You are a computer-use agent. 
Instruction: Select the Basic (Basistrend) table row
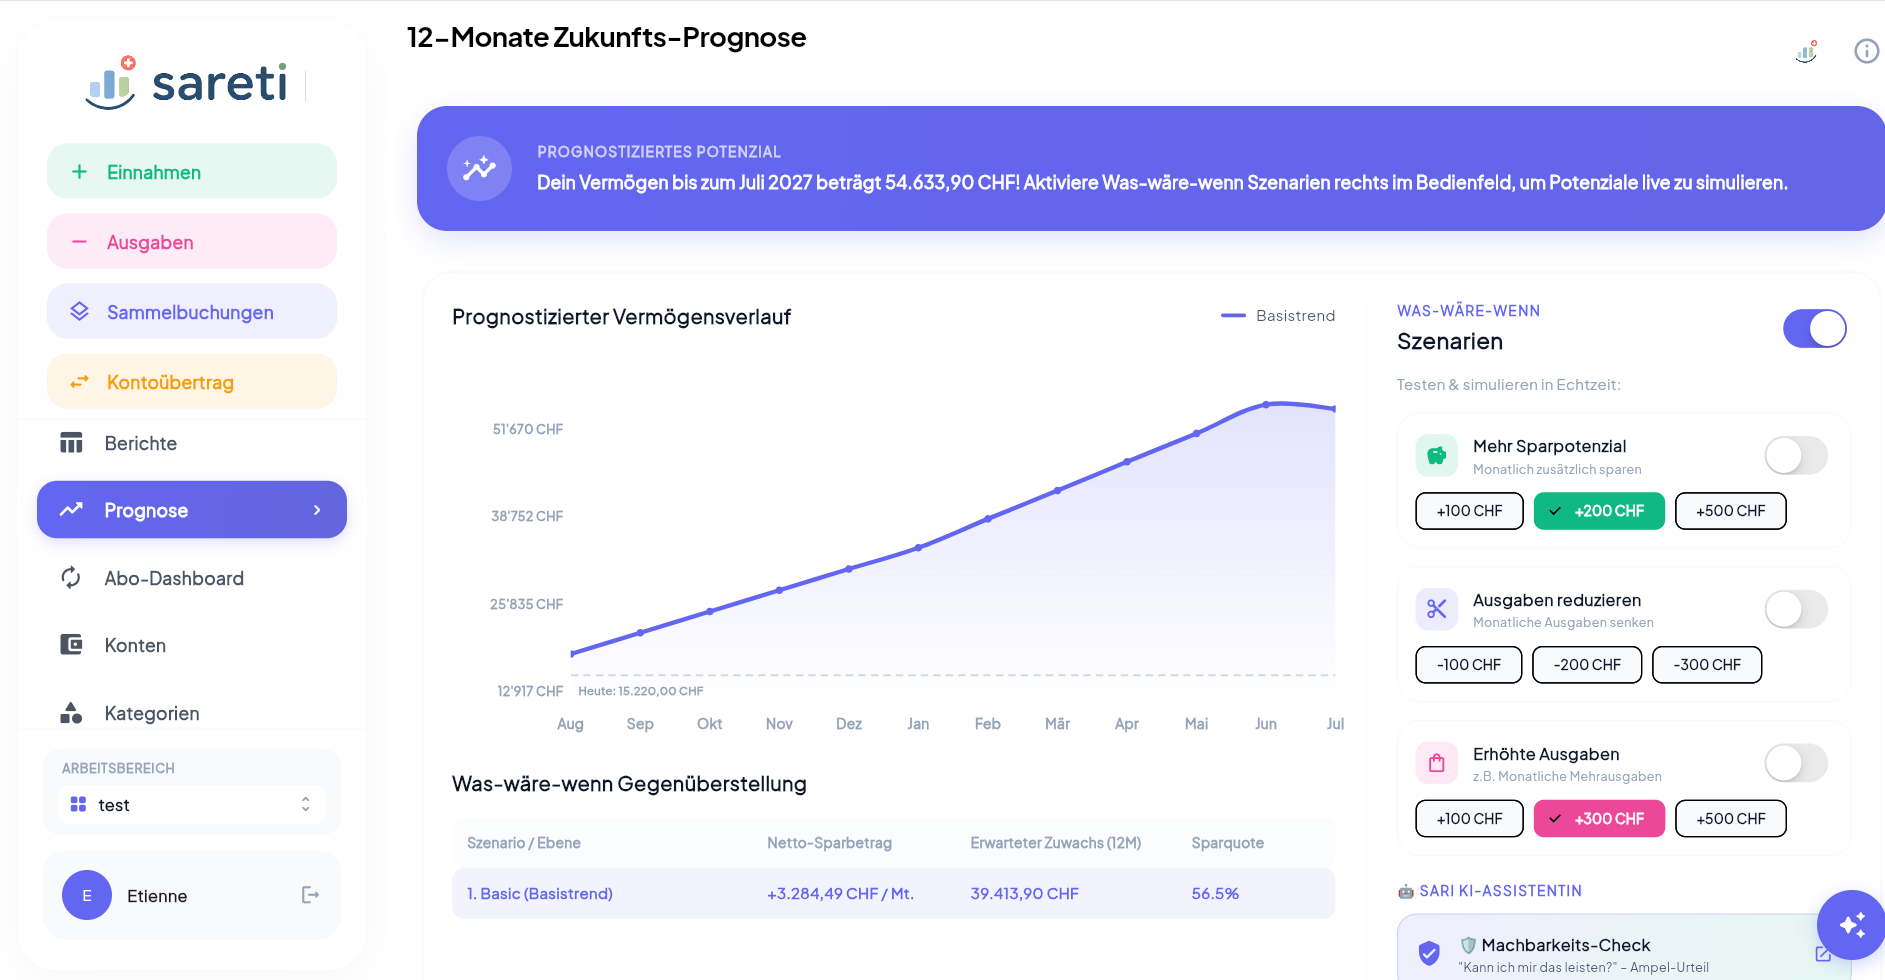point(894,894)
